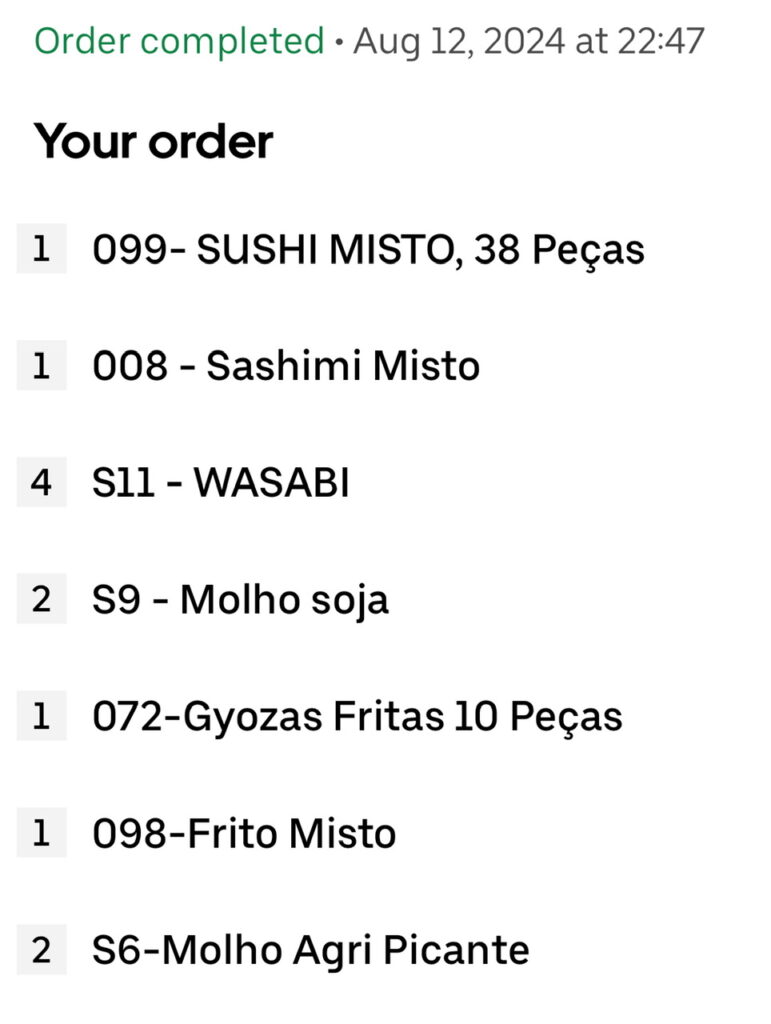Viewport: 771px width, 1024px height.
Task: Open the S11 - WASABI item
Action: tap(220, 483)
